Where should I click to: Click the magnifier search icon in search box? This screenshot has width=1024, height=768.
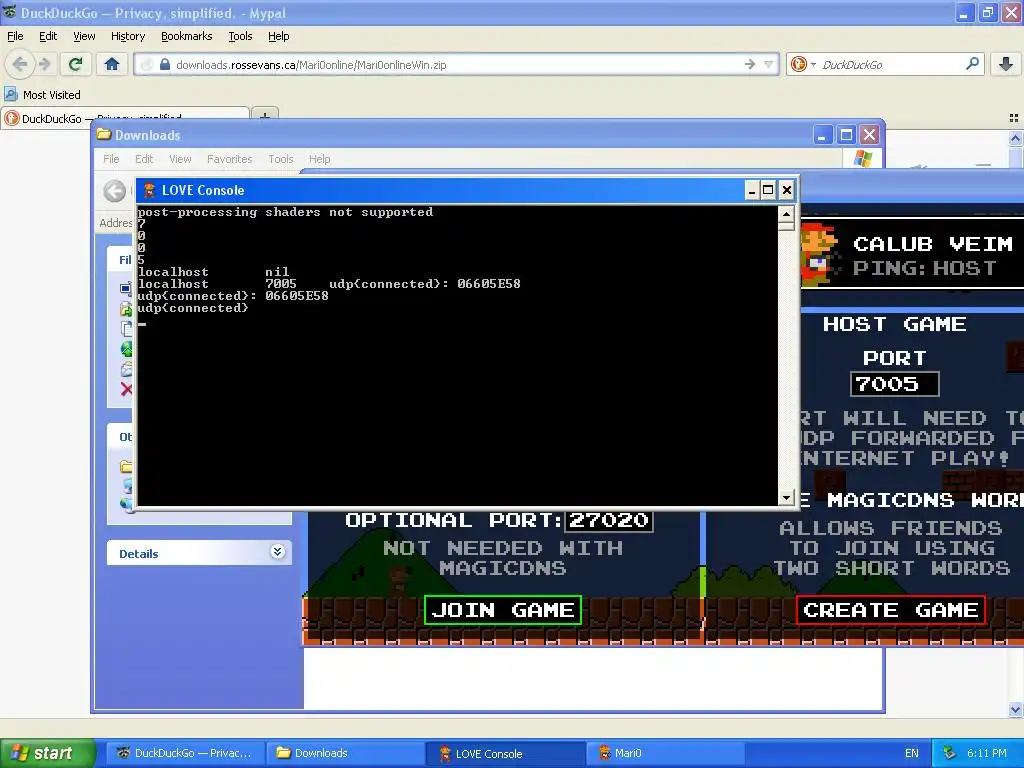(972, 64)
